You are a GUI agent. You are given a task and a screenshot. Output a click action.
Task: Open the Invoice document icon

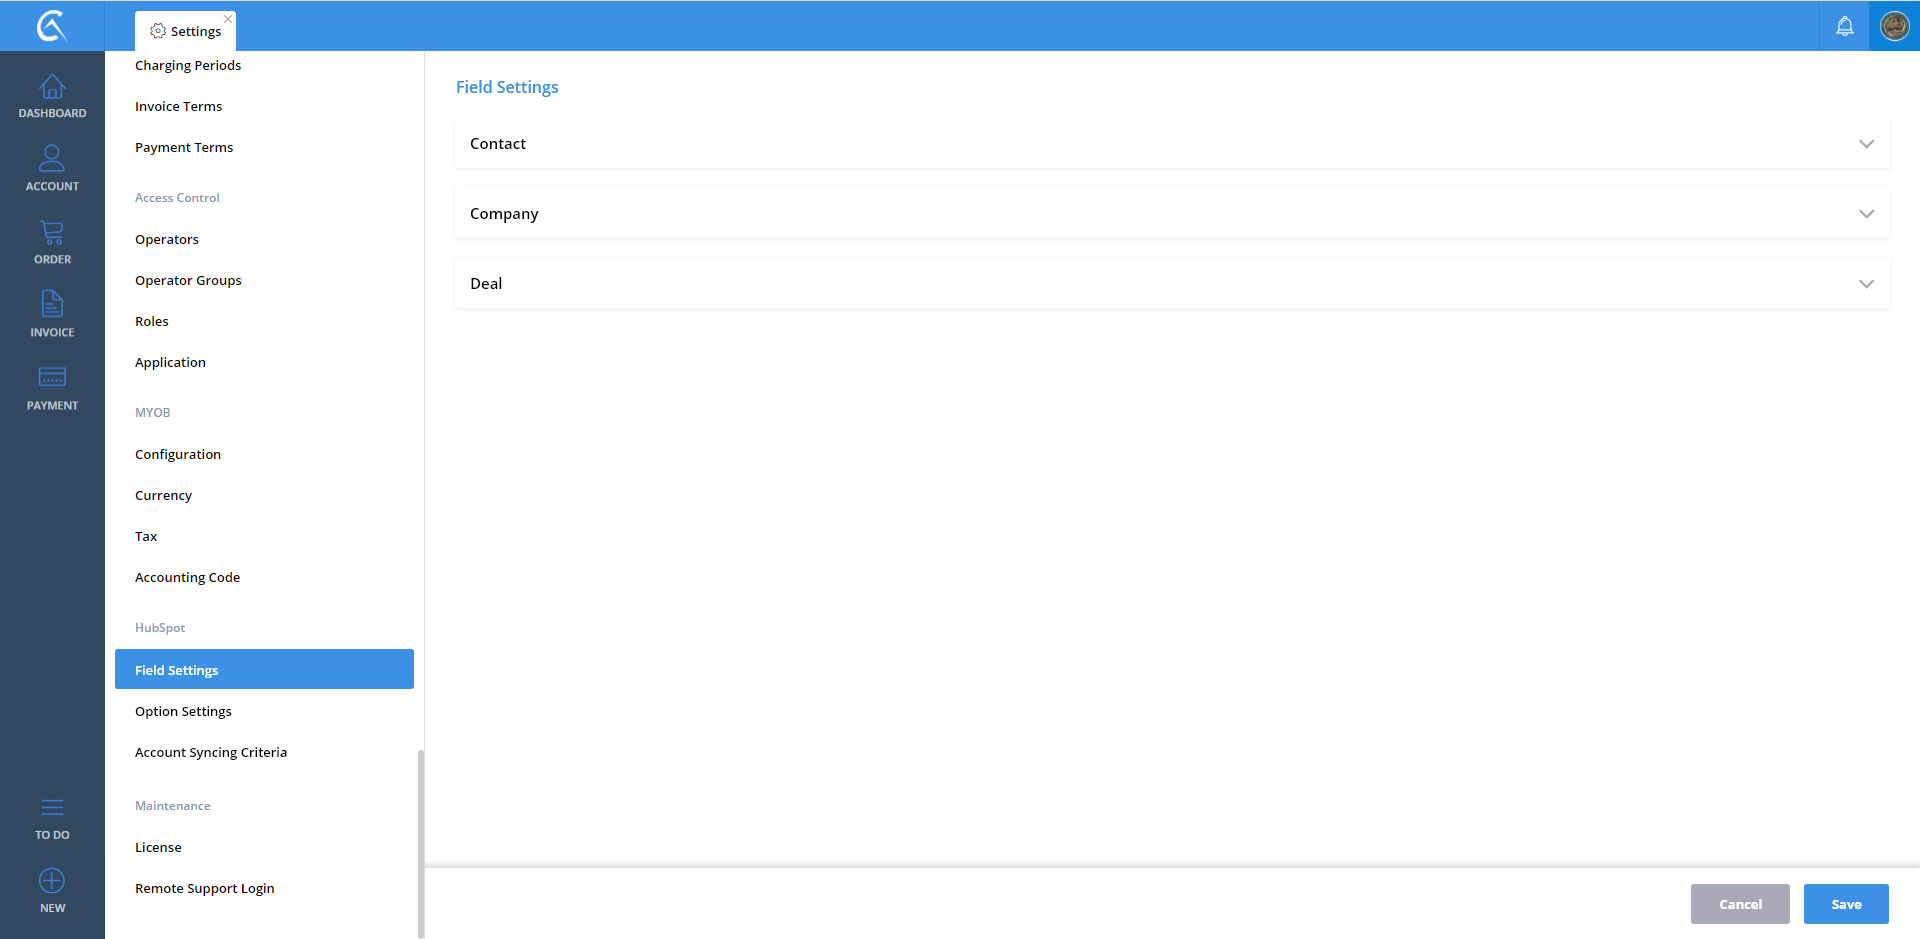pos(52,305)
